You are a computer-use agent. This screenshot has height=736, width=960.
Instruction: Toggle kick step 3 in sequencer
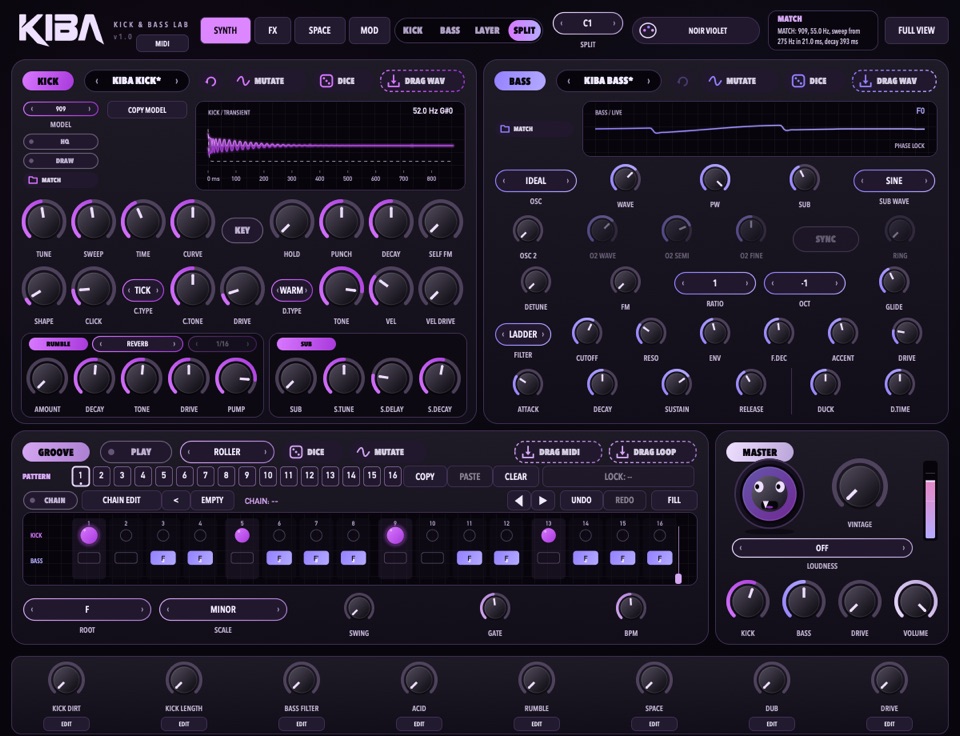coord(163,535)
